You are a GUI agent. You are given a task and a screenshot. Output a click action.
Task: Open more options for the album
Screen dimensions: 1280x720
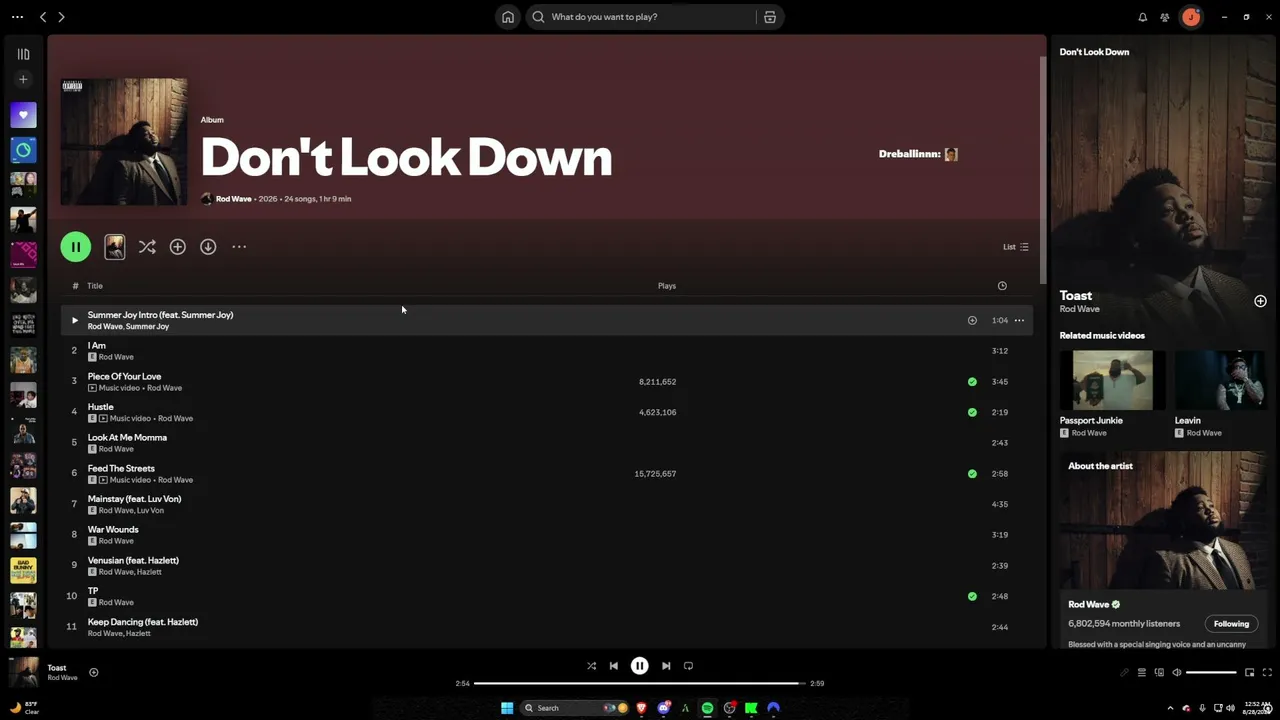239,247
